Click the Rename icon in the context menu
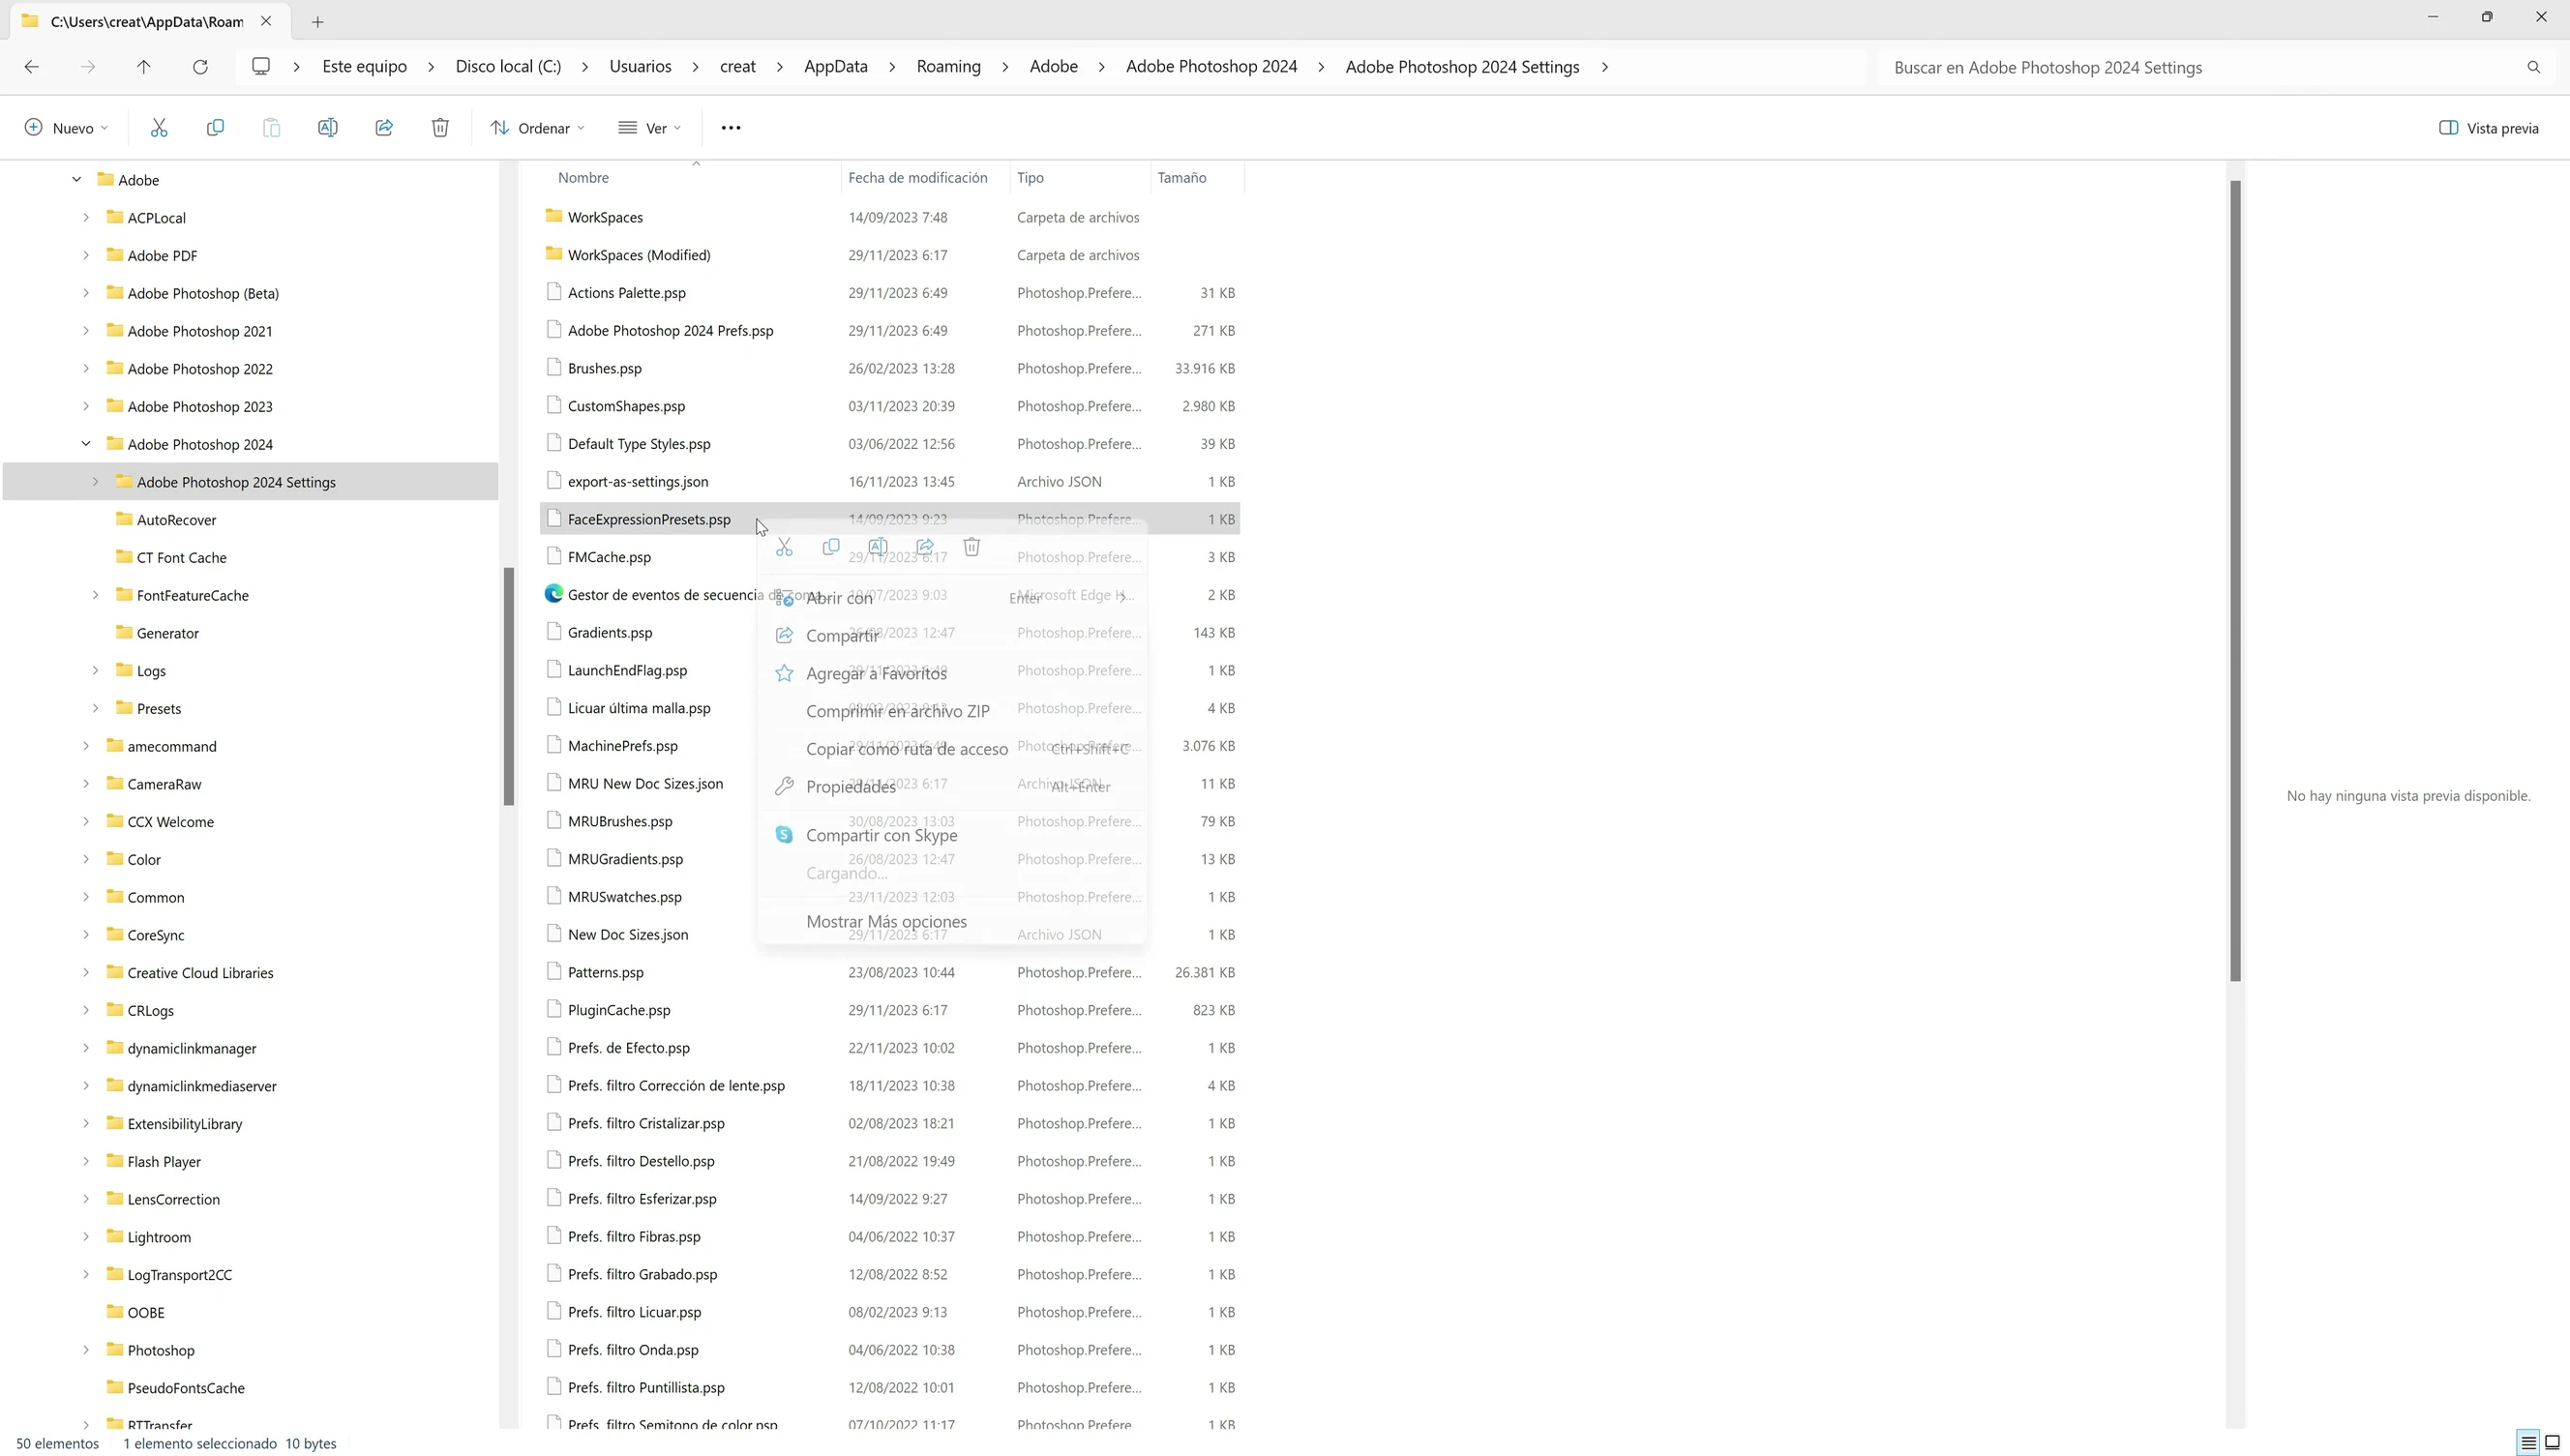Viewport: 2570px width, 1456px height. [x=877, y=547]
